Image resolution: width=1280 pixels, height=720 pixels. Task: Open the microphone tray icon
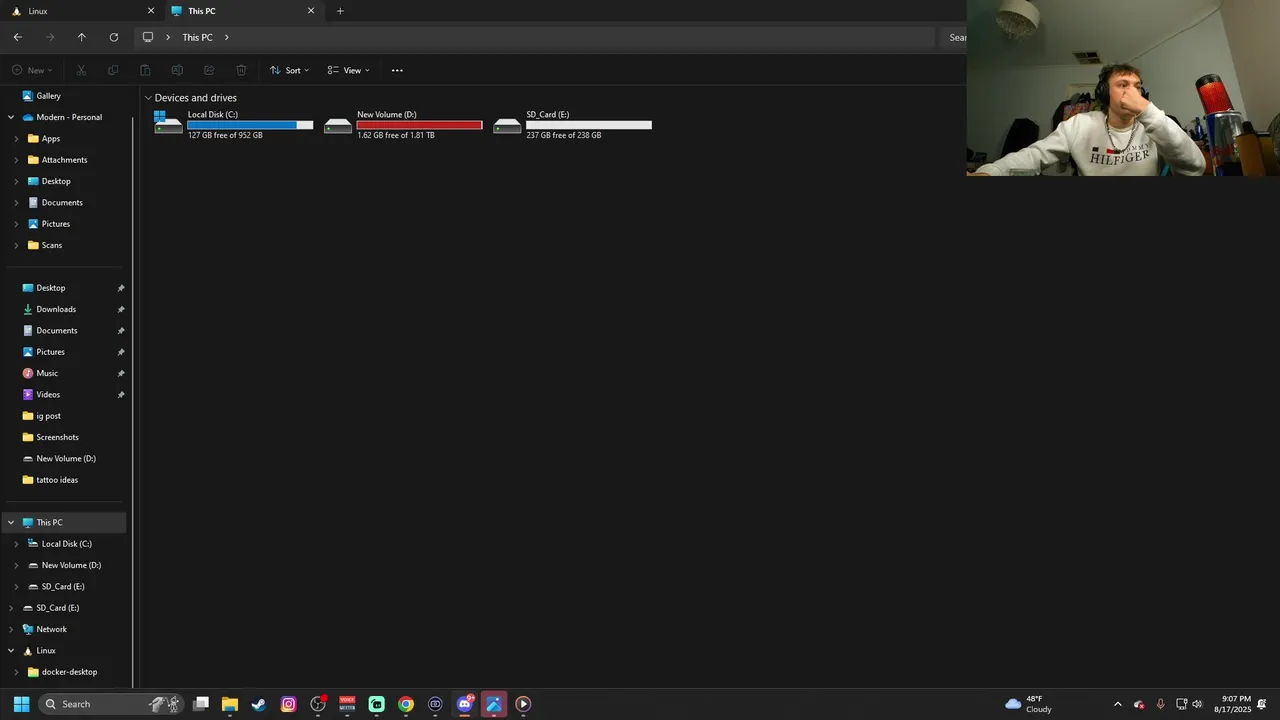[x=1160, y=704]
